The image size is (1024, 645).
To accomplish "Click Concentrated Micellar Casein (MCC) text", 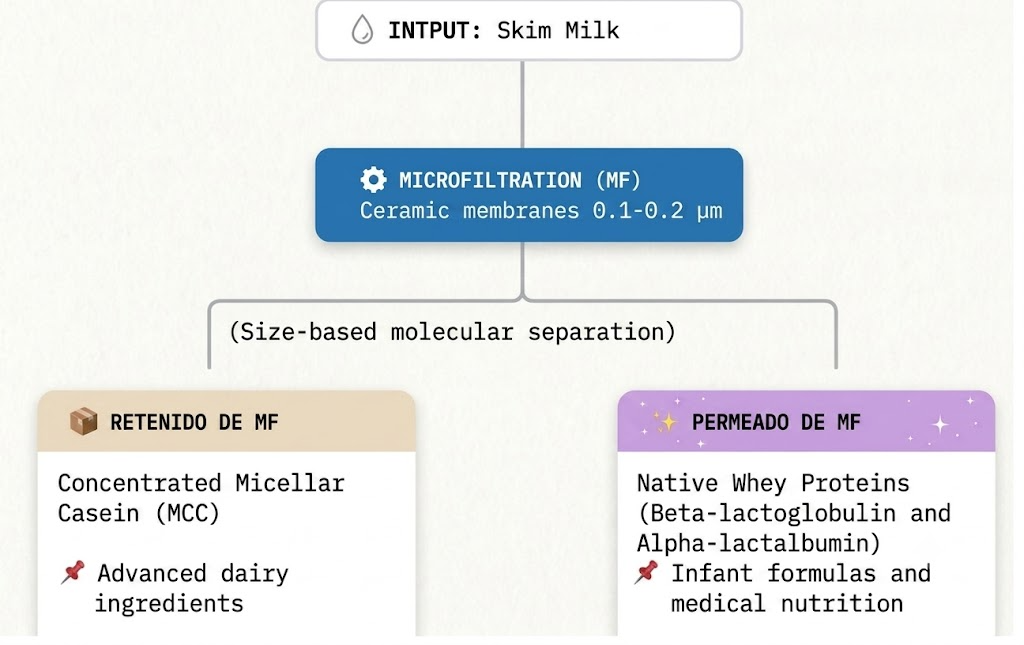I will click(x=201, y=498).
